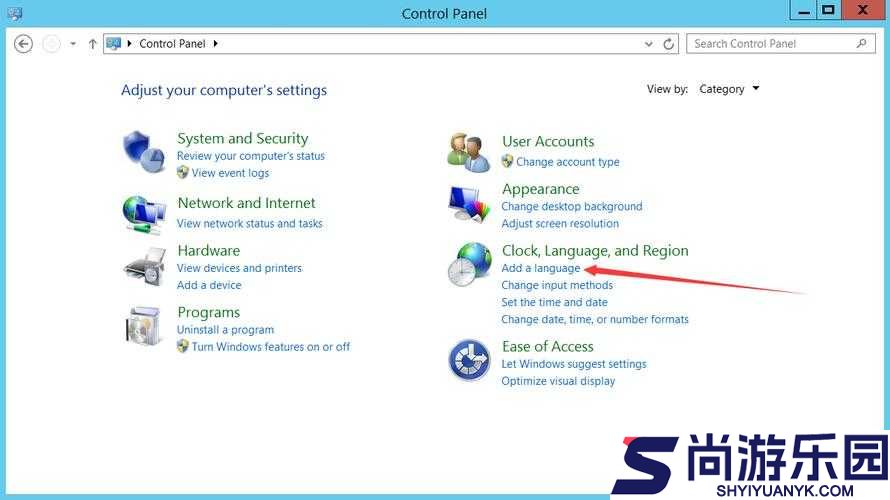
Task: Click the search magnifier icon
Action: coord(862,43)
